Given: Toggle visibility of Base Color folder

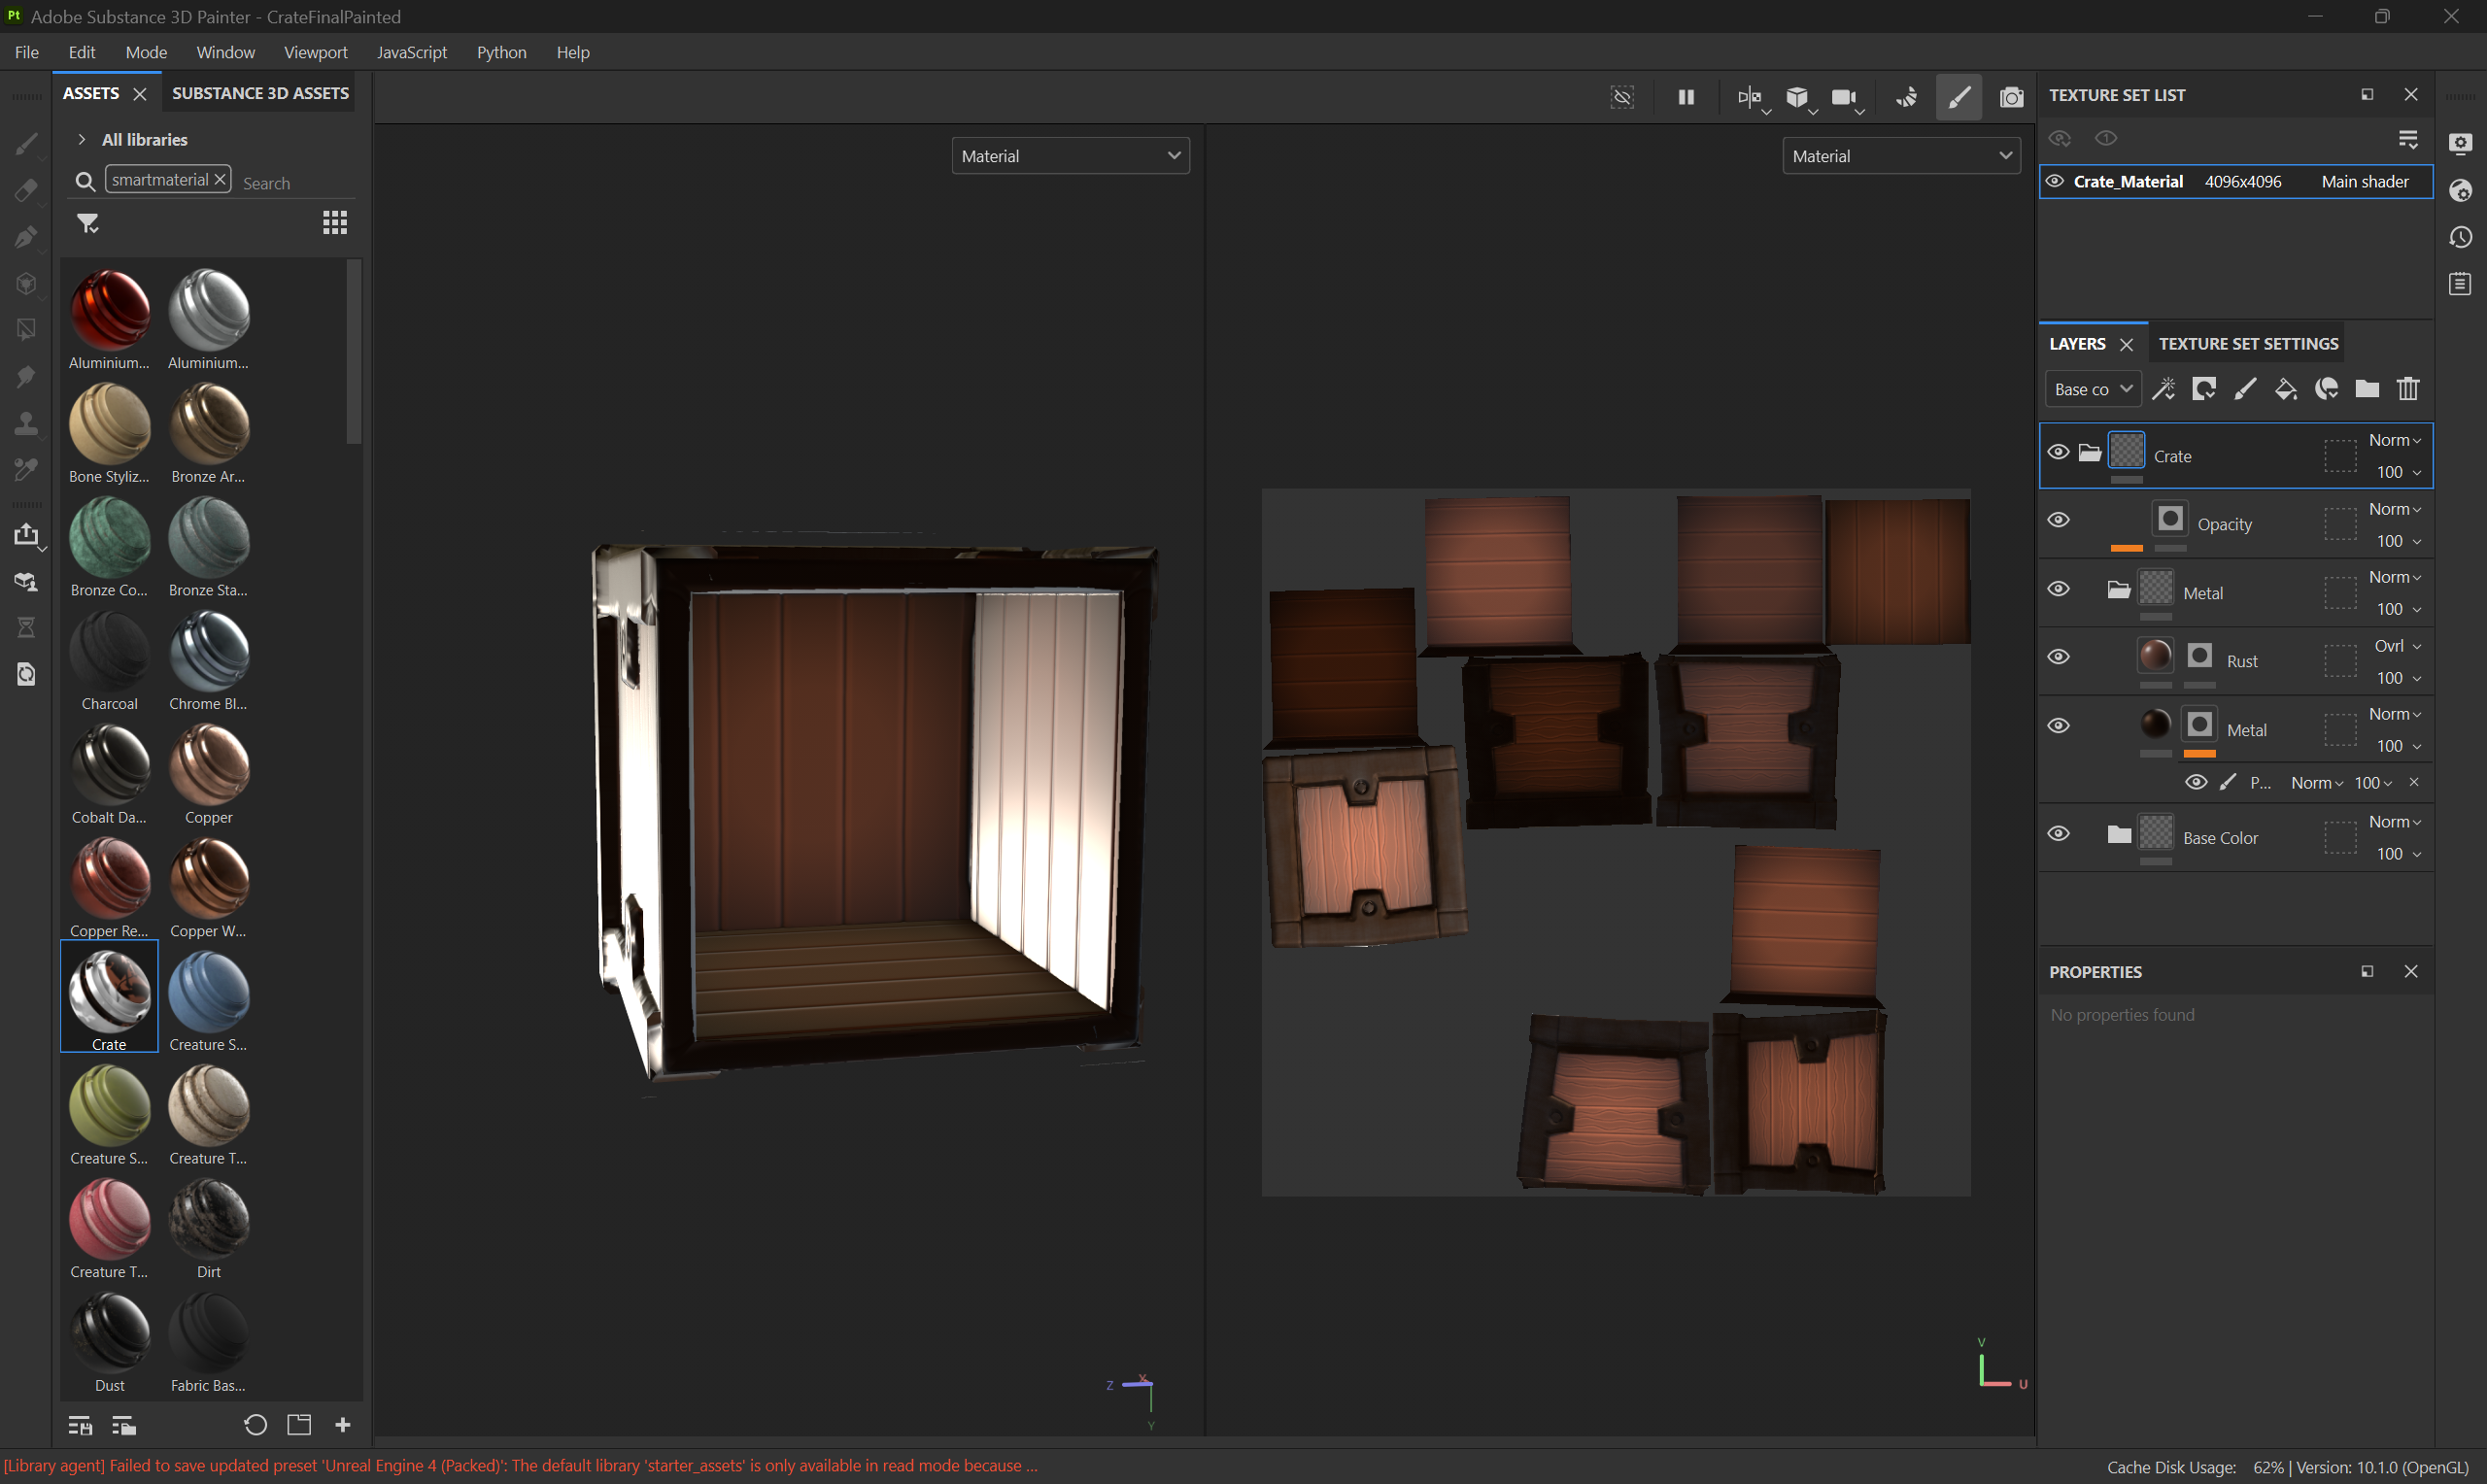Looking at the screenshot, I should coord(2058,834).
